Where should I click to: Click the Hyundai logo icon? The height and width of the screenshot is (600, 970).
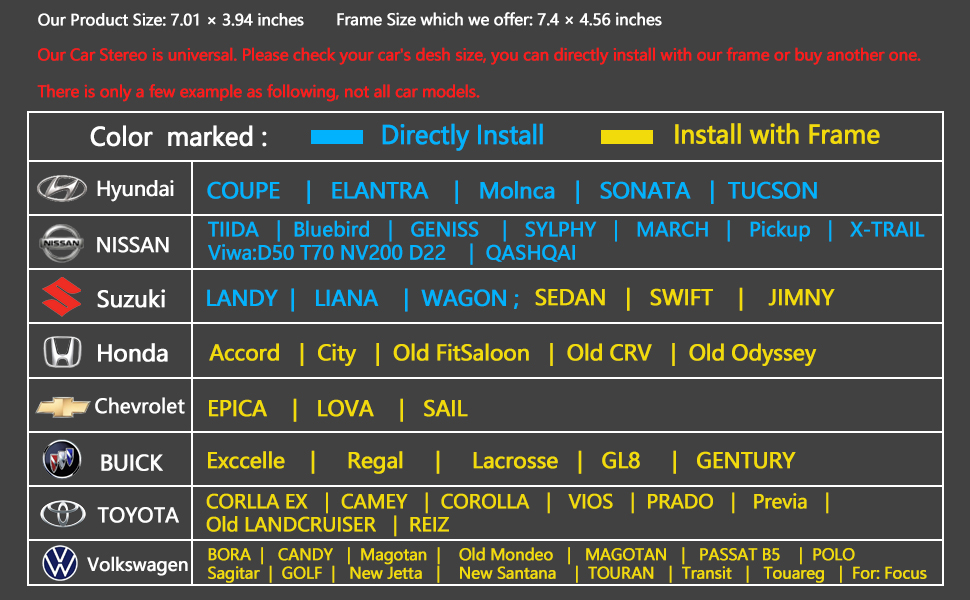(61, 188)
